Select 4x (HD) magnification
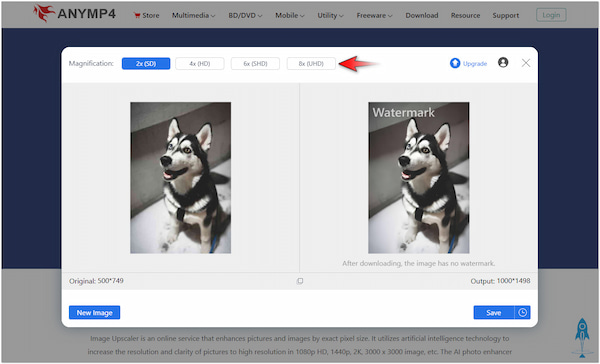Screen dimensions: 600x364 pyautogui.click(x=200, y=64)
